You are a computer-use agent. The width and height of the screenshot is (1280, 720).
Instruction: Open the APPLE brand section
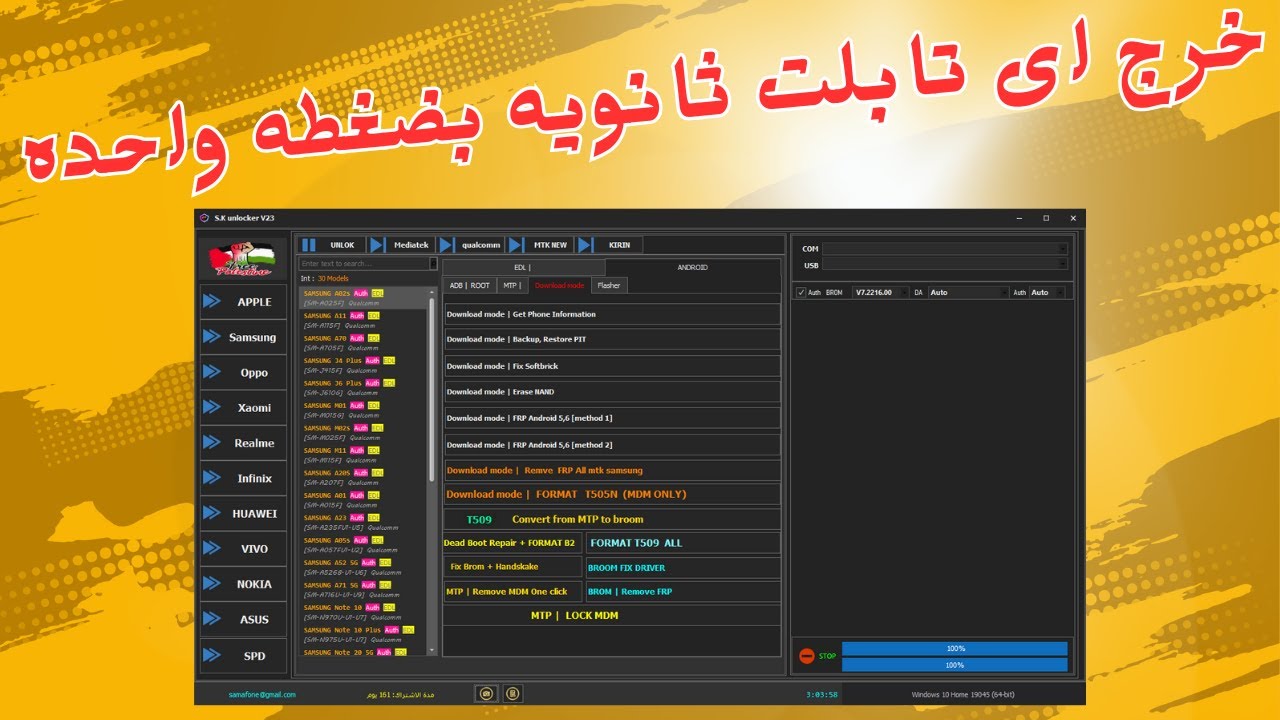pos(243,301)
